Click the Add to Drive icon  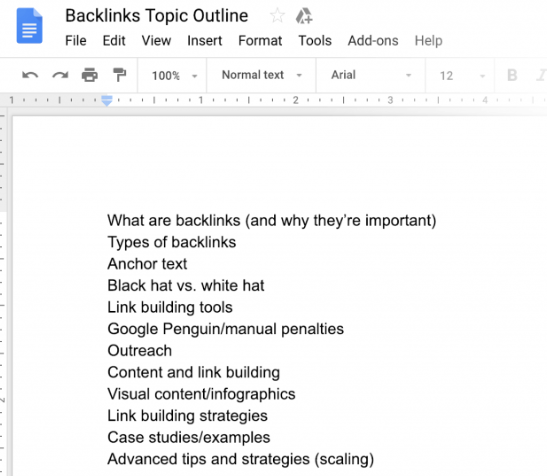click(304, 16)
